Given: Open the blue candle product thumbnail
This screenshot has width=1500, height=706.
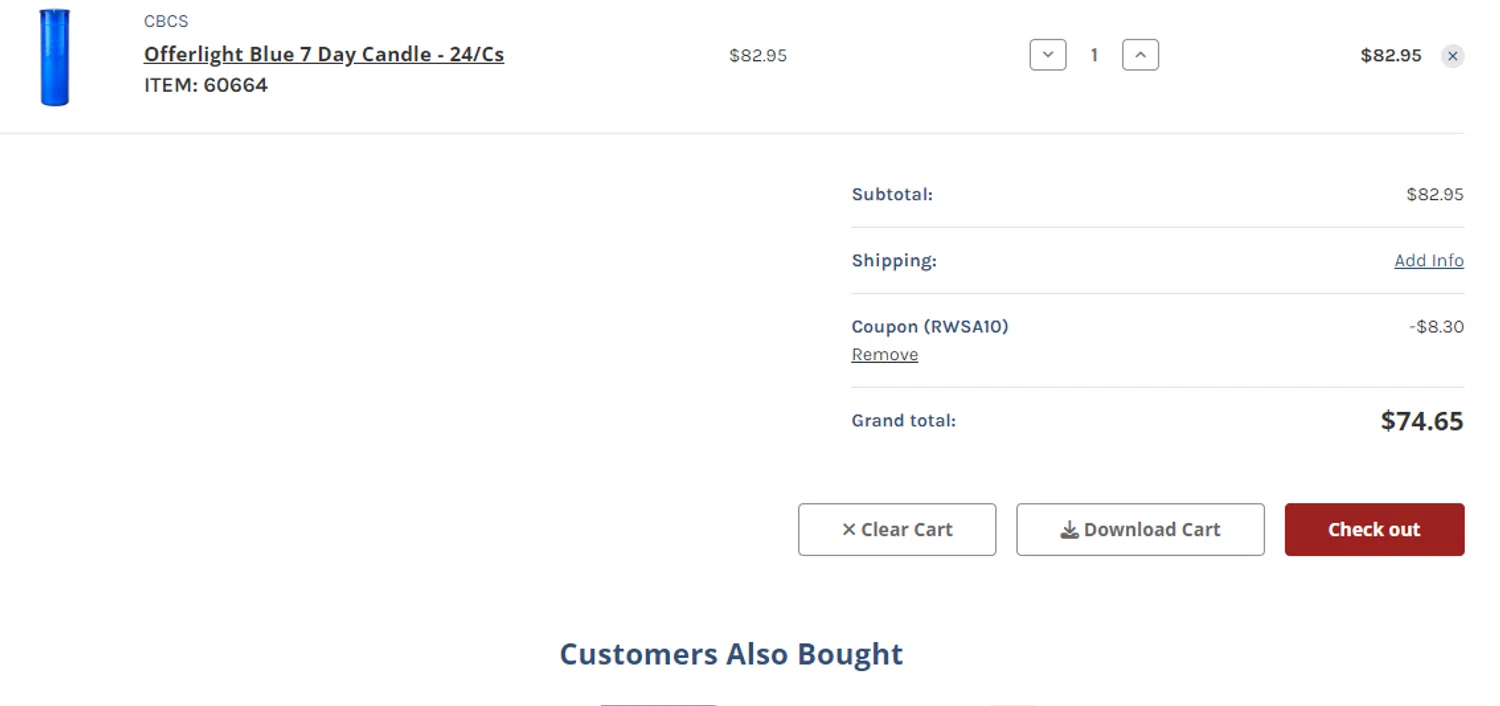Looking at the screenshot, I should 55,57.
